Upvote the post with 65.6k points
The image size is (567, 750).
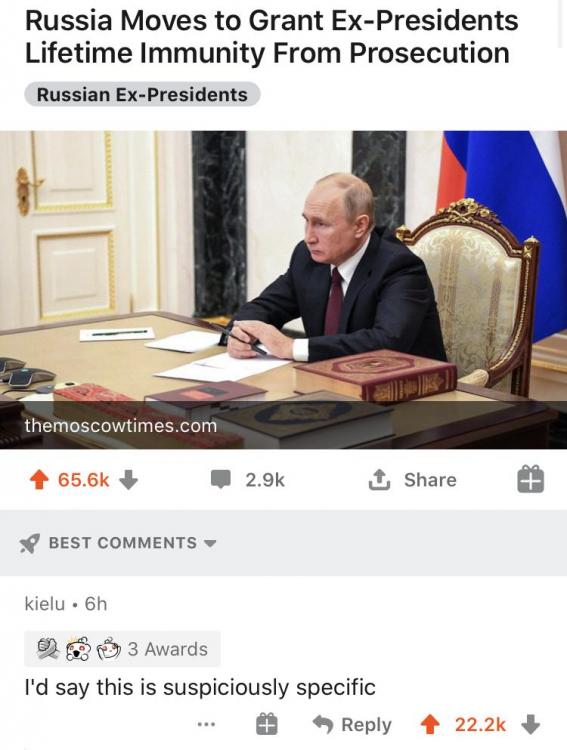40,480
